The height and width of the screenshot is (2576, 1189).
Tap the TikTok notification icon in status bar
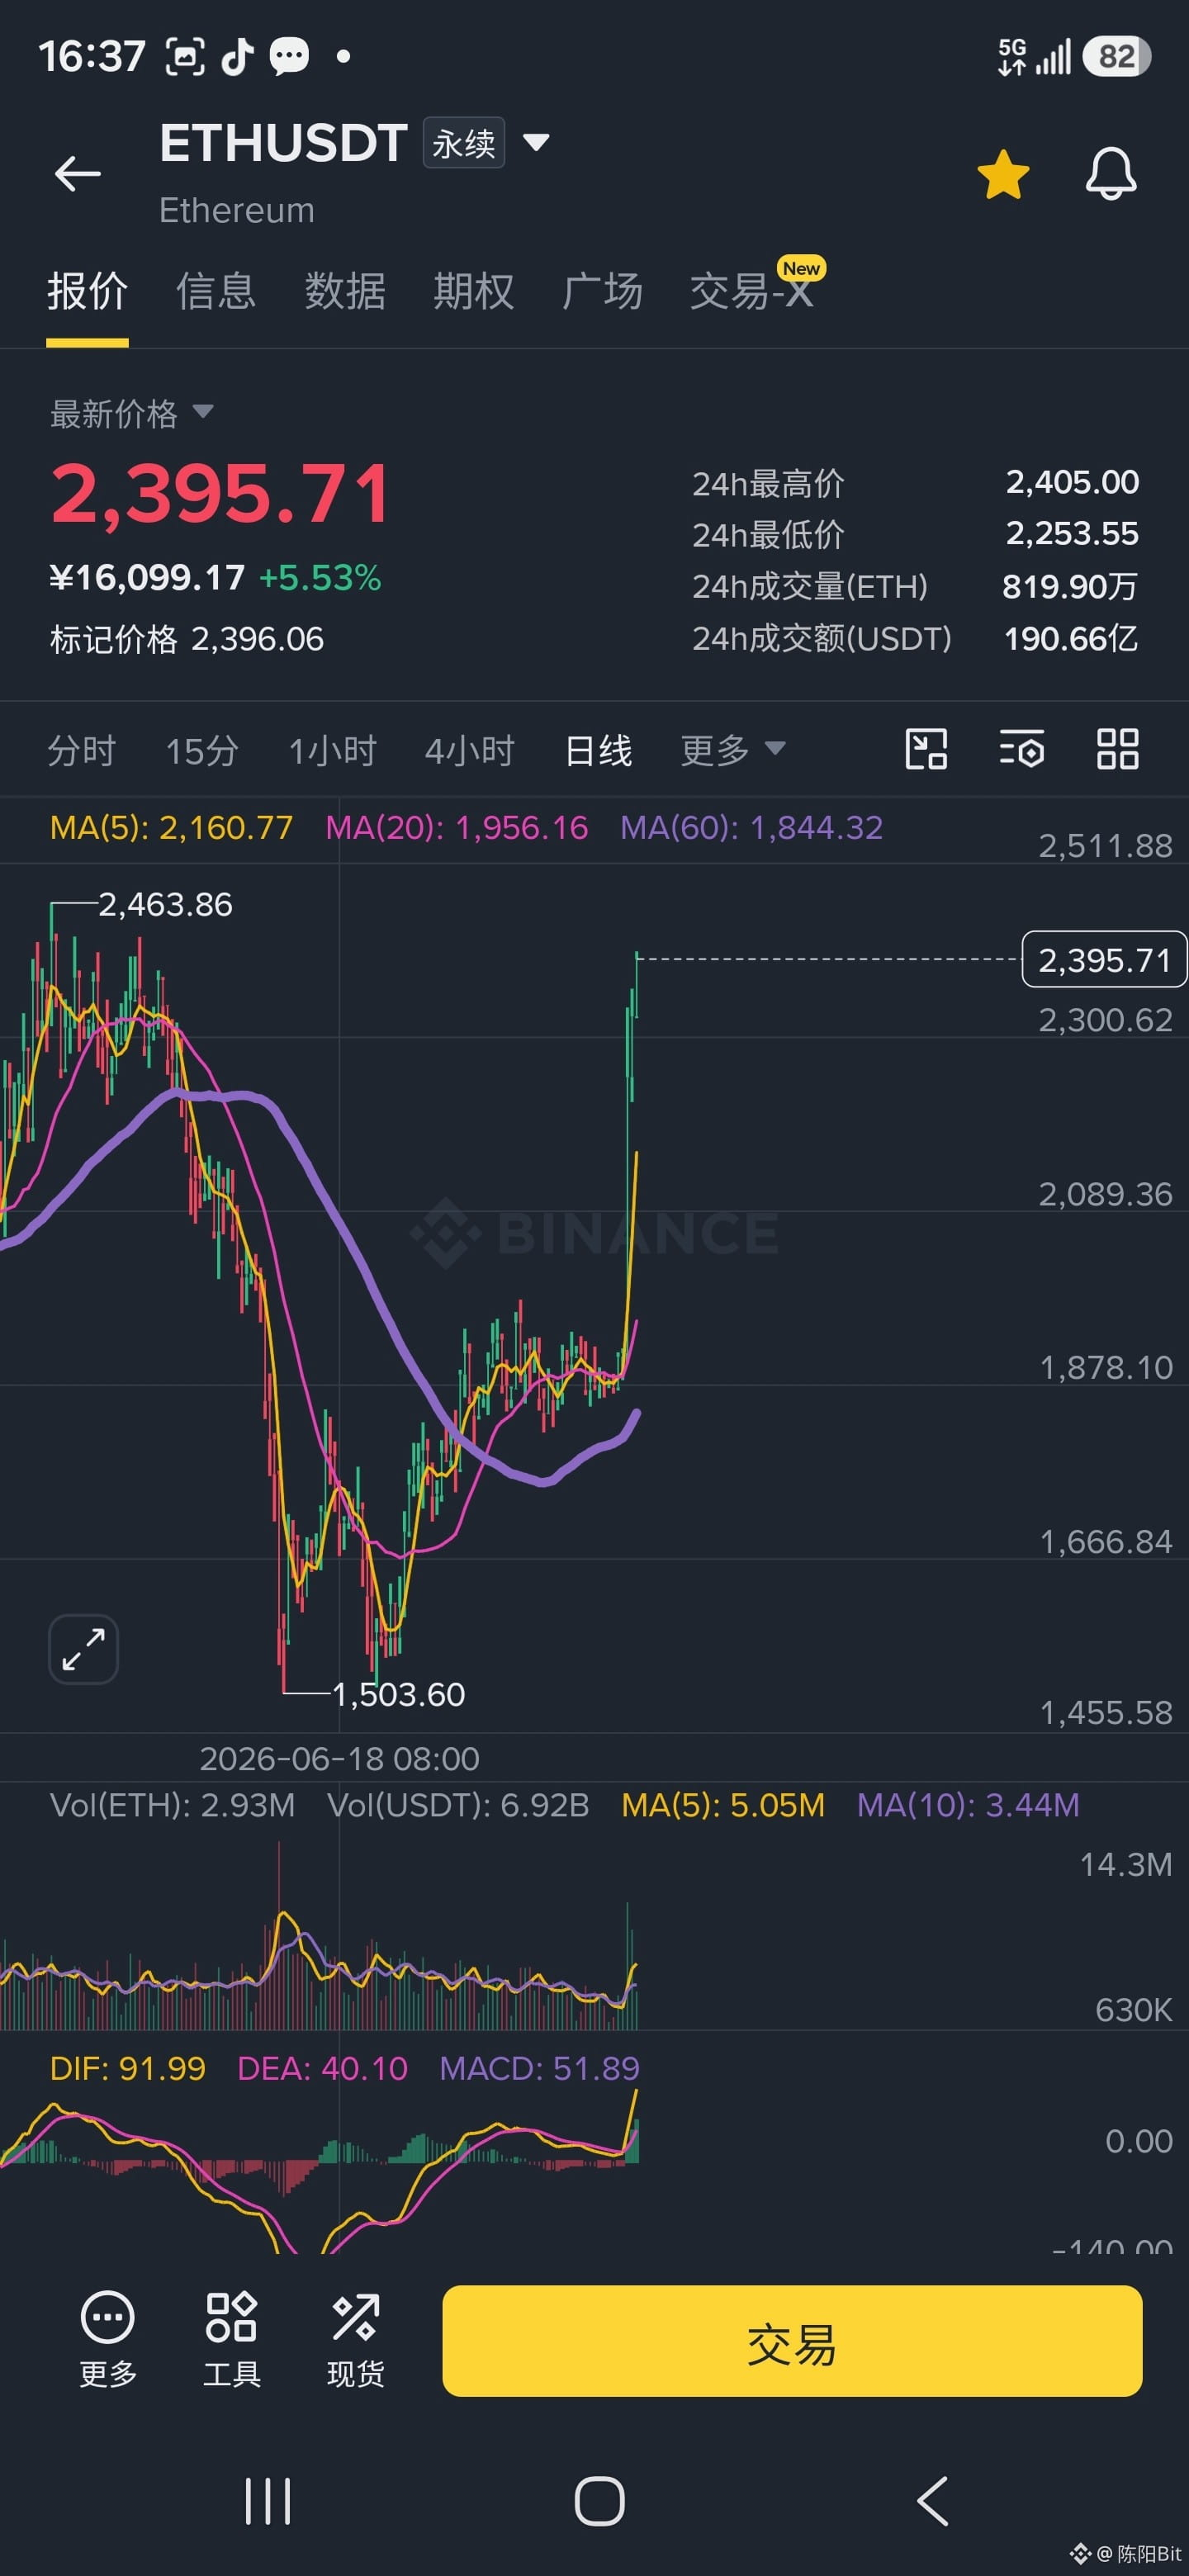point(237,56)
